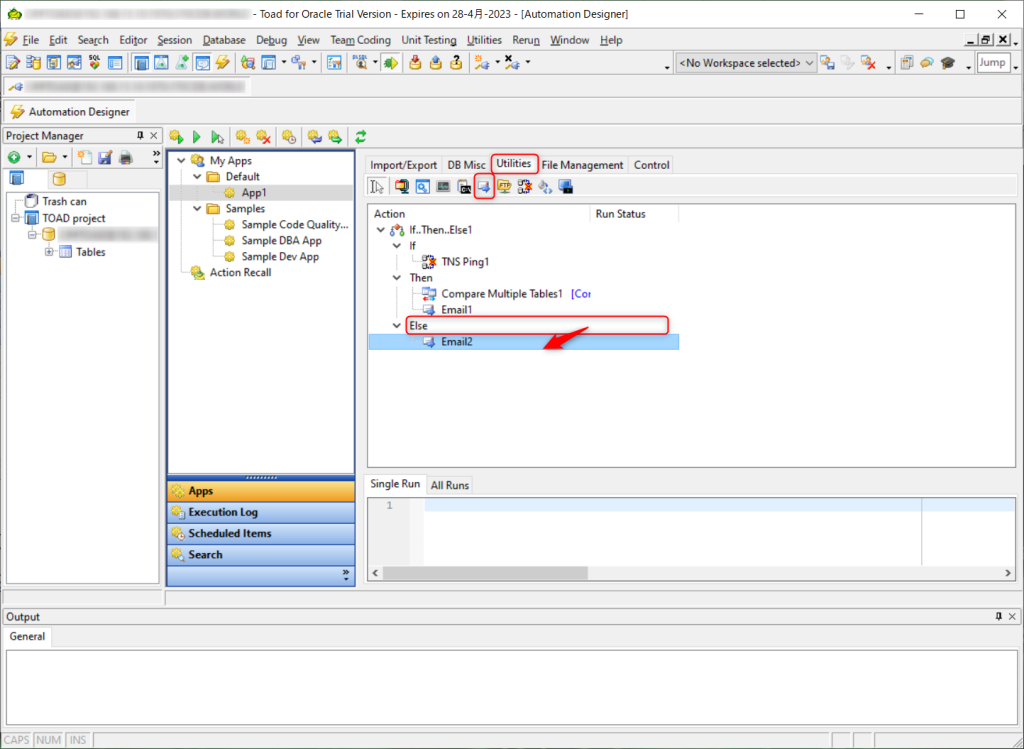Click the printer icon in Project Manager

(125, 157)
